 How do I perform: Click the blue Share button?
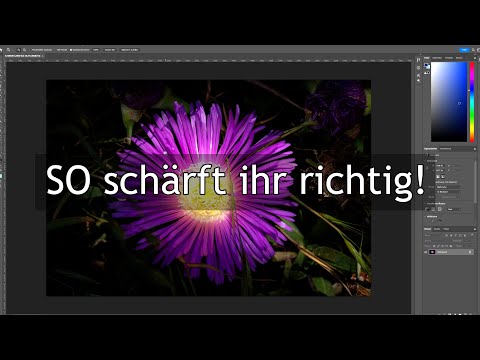click(464, 50)
